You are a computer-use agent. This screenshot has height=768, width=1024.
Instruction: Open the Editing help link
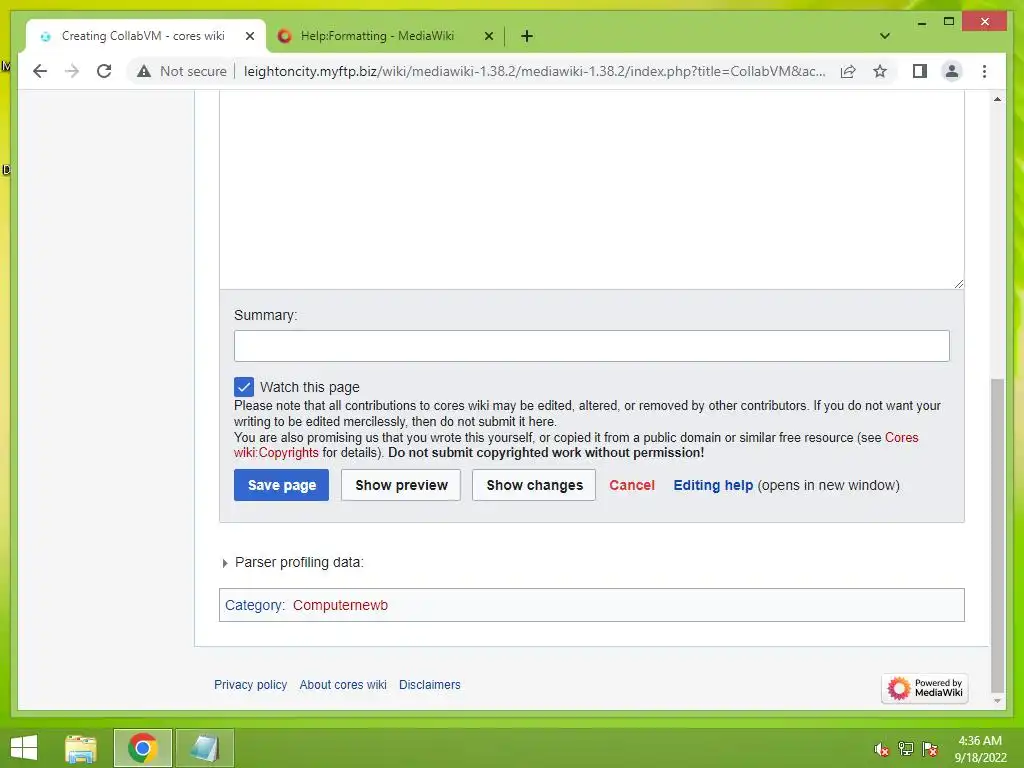713,485
